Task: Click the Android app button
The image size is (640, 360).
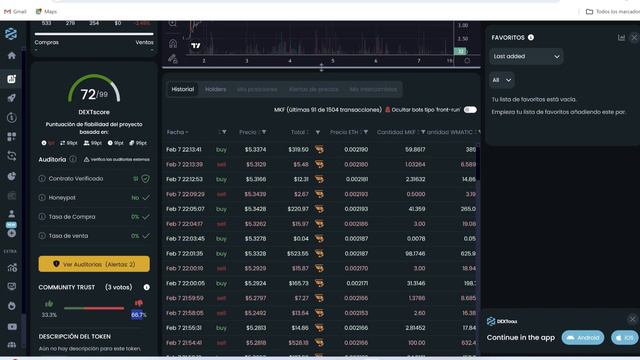Action: 583,338
